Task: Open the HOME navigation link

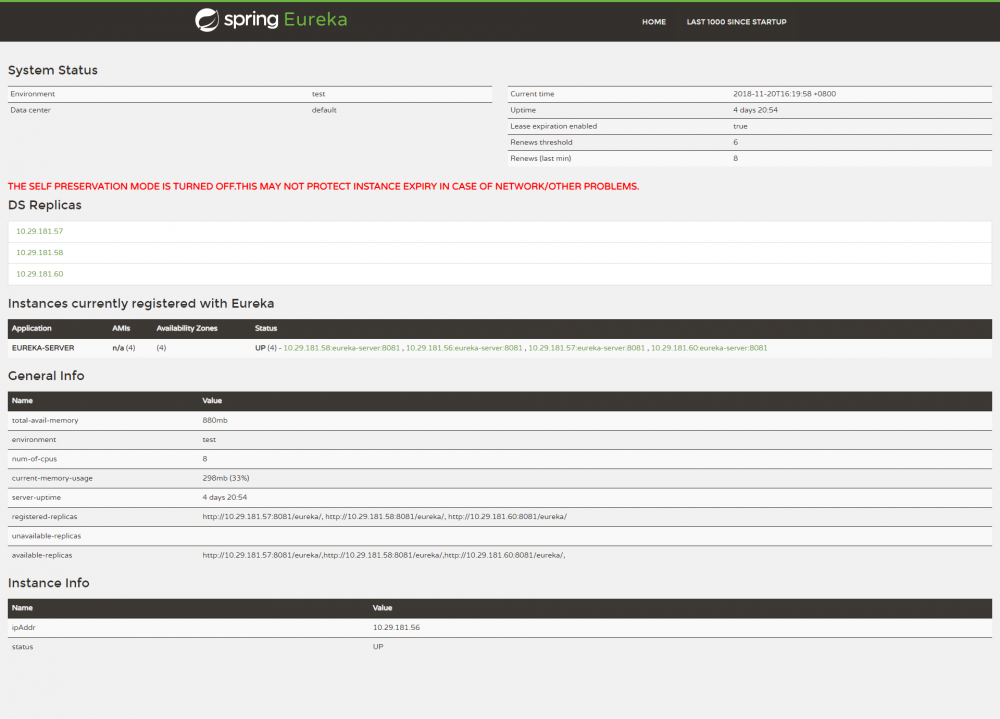Action: pos(653,21)
